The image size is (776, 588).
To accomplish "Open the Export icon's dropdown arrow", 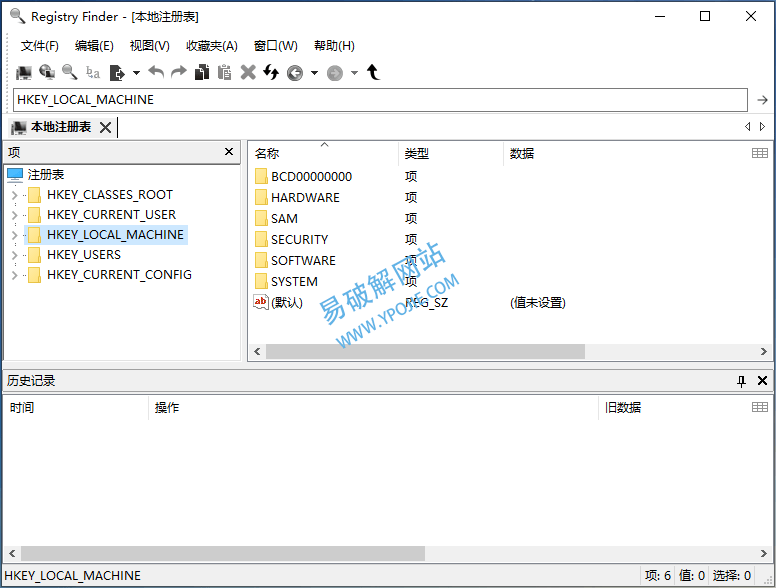I will [136, 73].
